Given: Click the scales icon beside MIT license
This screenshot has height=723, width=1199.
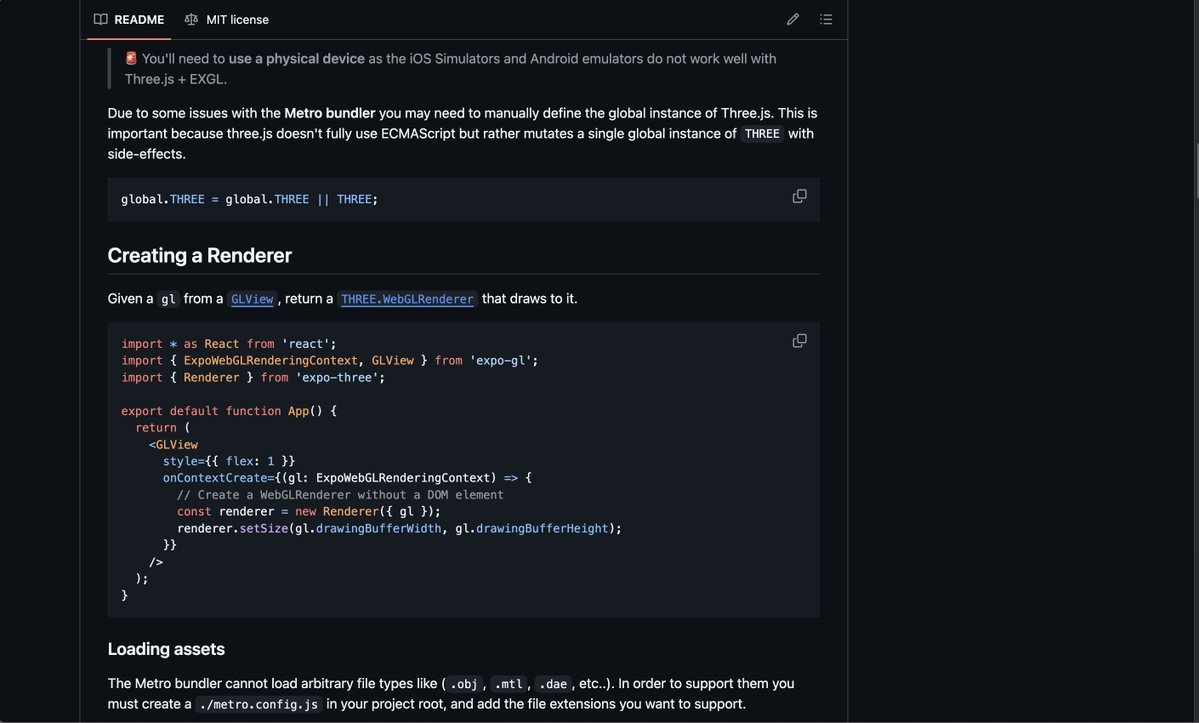Looking at the screenshot, I should click(191, 19).
